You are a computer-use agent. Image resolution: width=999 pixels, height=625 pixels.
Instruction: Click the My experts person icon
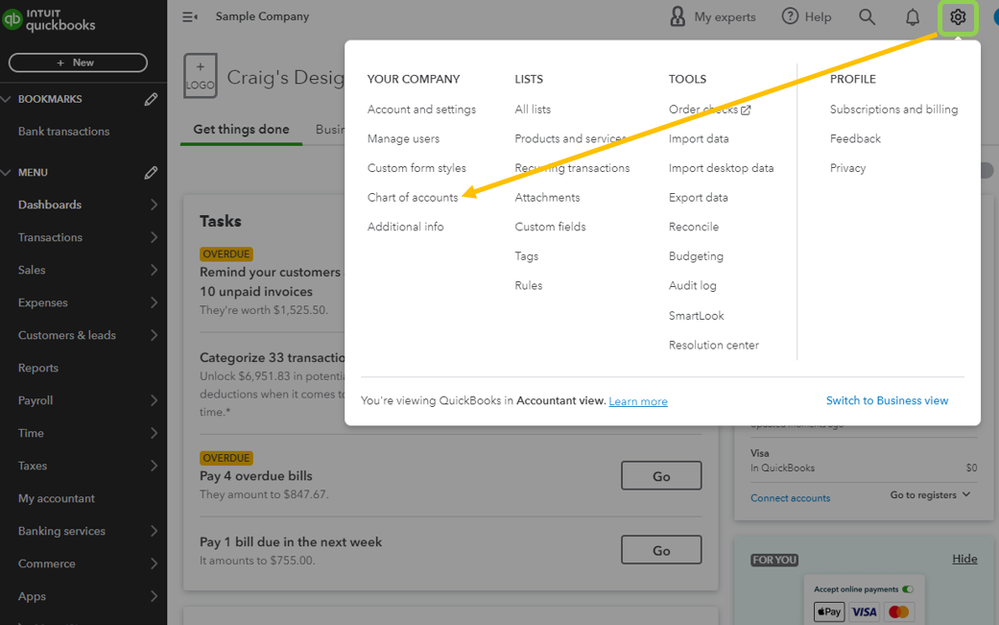[678, 17]
